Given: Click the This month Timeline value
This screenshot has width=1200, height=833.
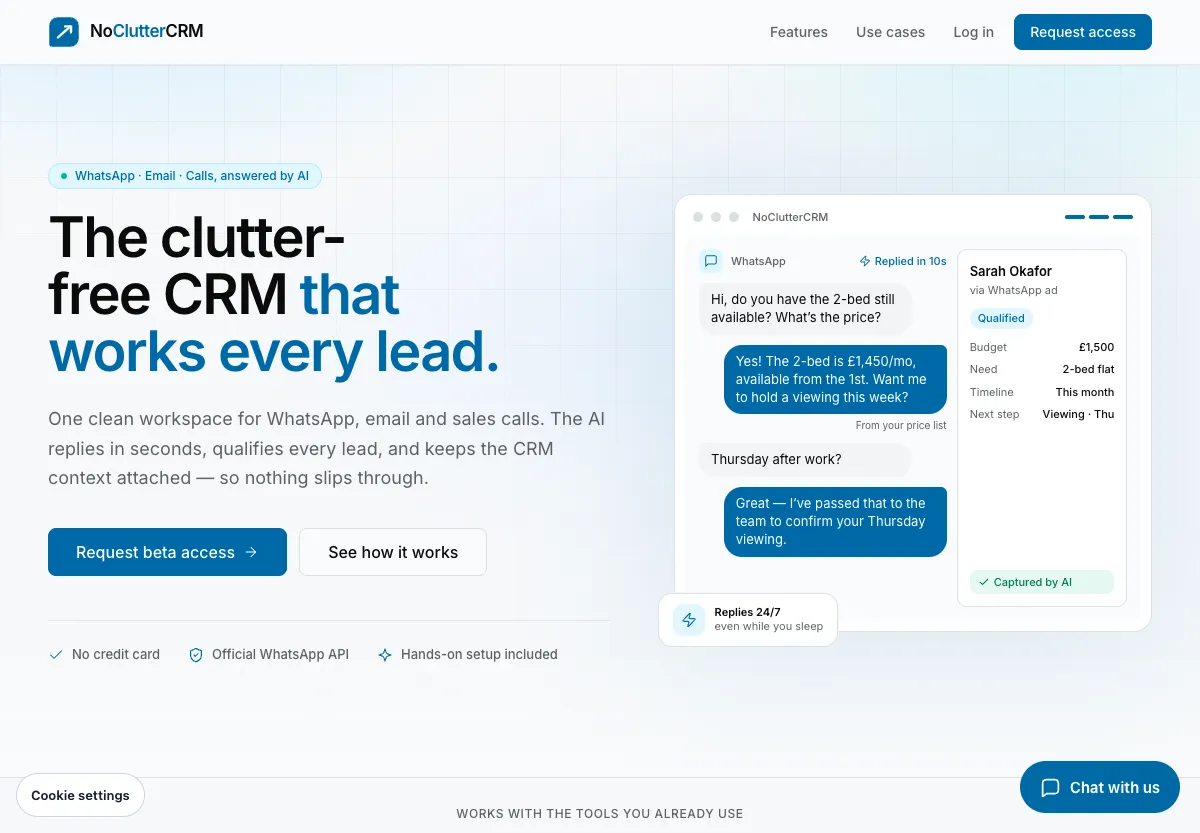Looking at the screenshot, I should click(x=1085, y=392).
